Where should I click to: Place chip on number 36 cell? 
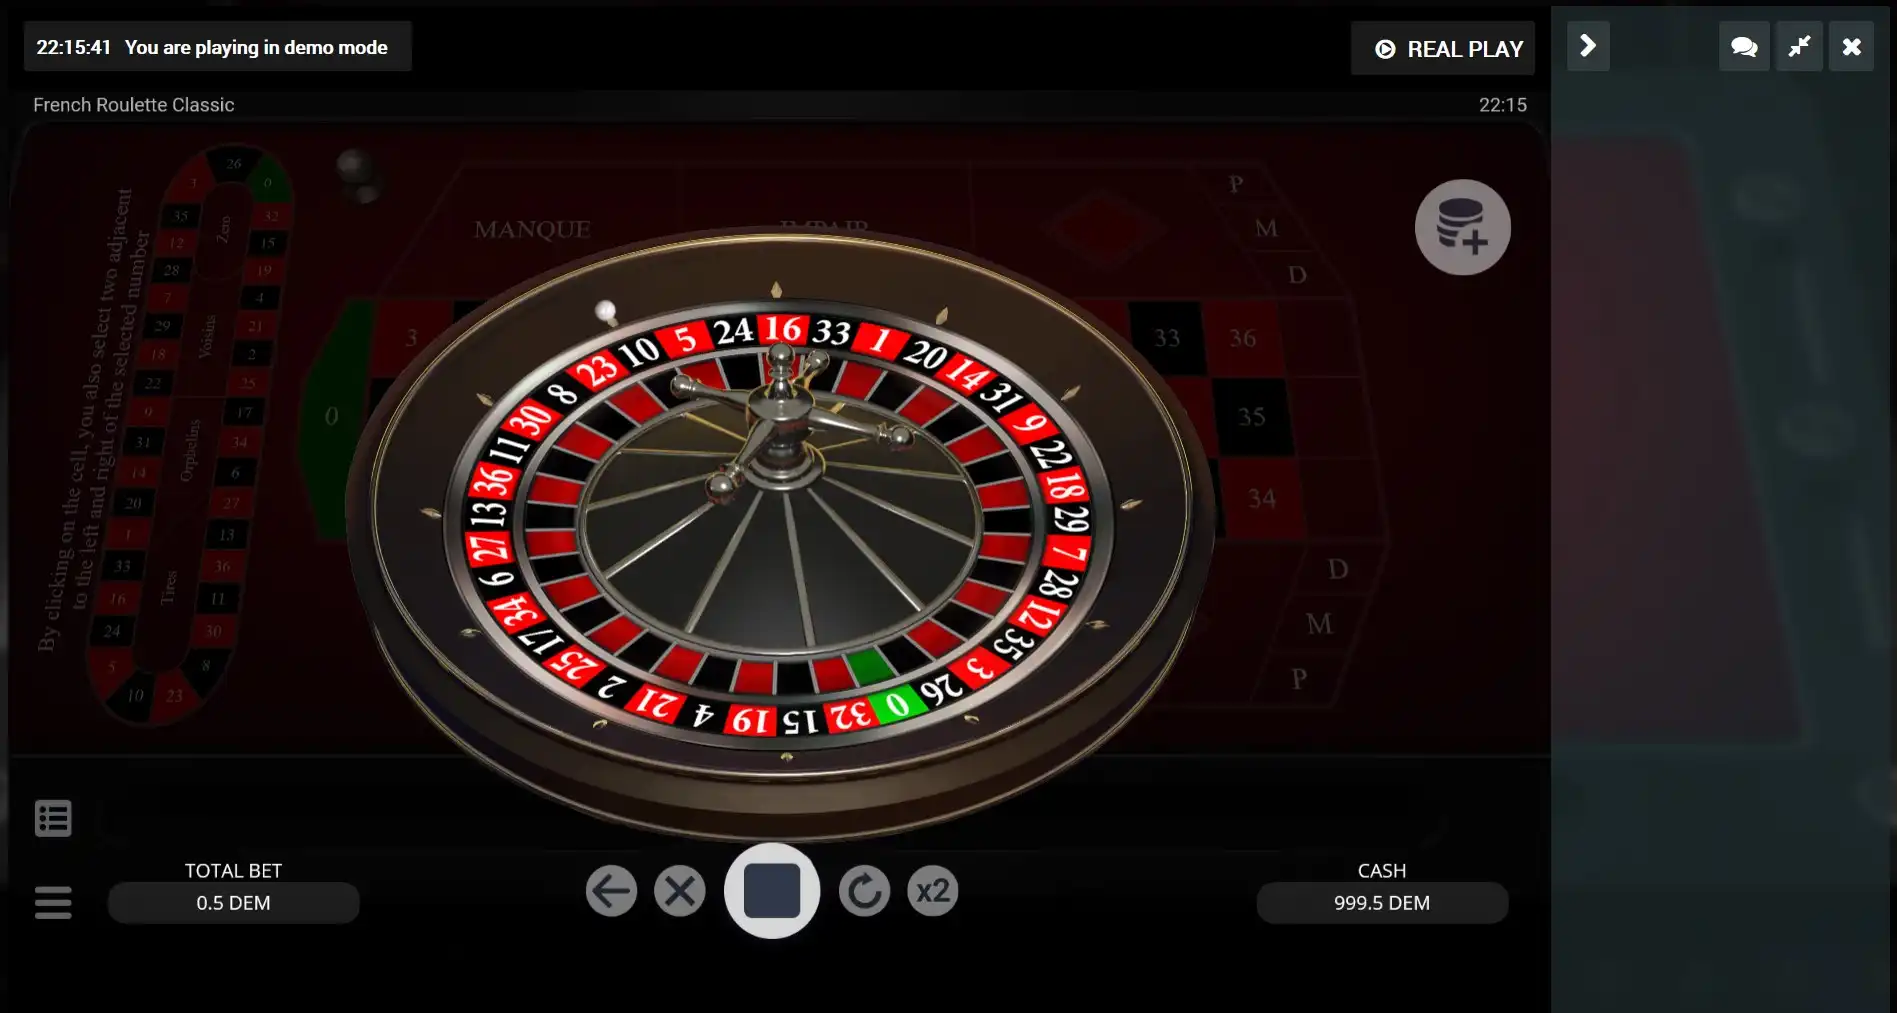pyautogui.click(x=1242, y=339)
